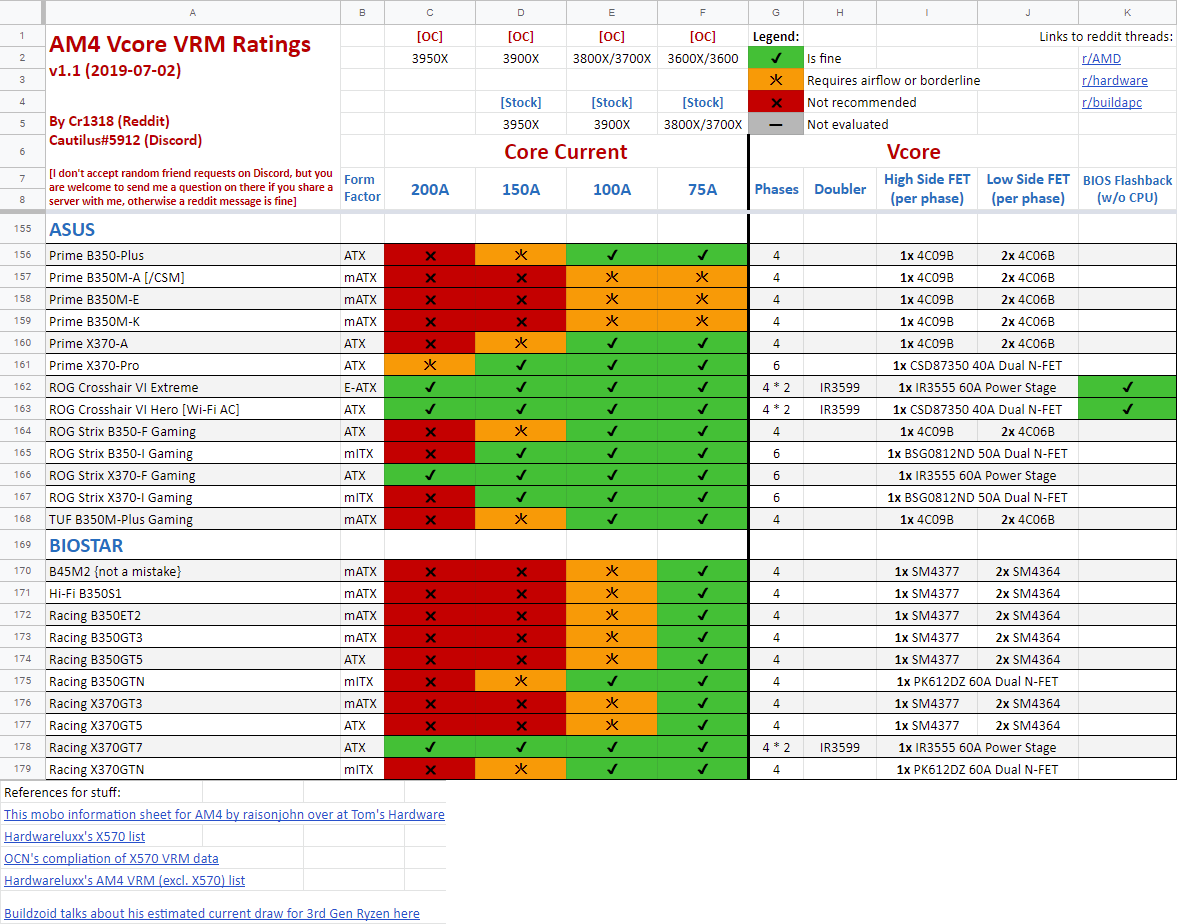
Task: Select column A header
Action: point(193,12)
